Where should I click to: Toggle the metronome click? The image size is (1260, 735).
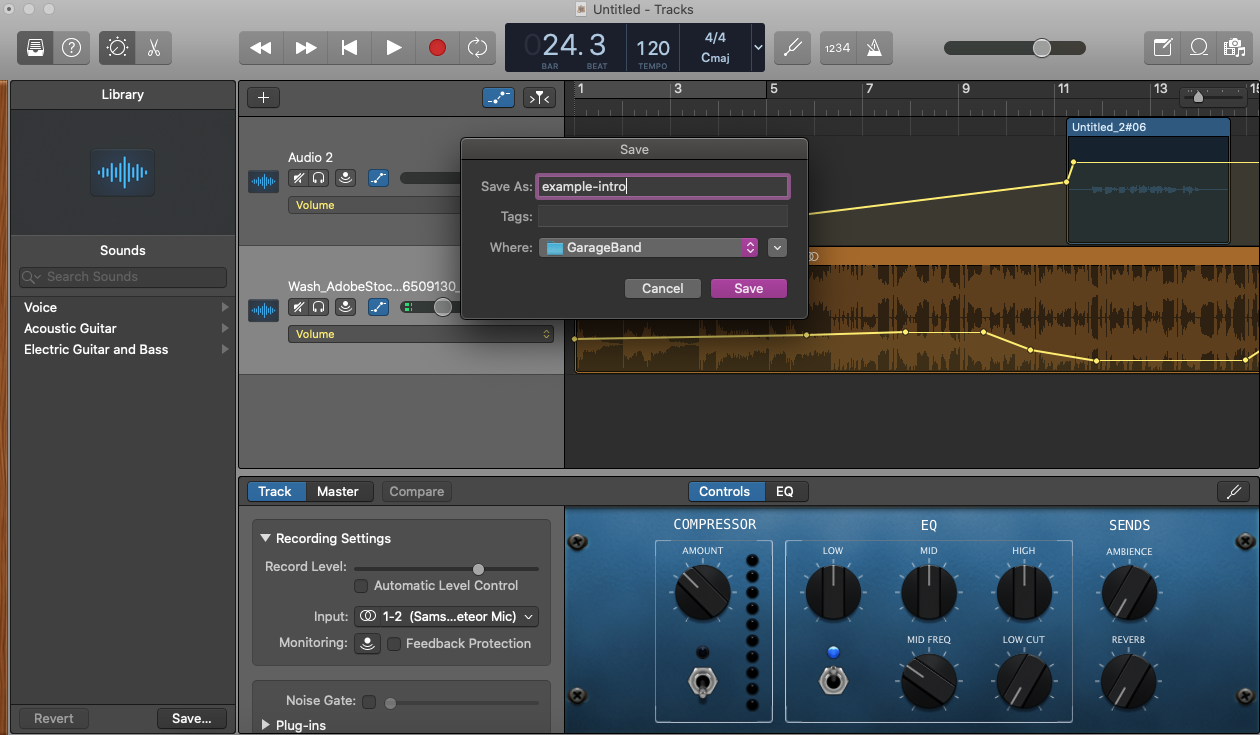(874, 48)
